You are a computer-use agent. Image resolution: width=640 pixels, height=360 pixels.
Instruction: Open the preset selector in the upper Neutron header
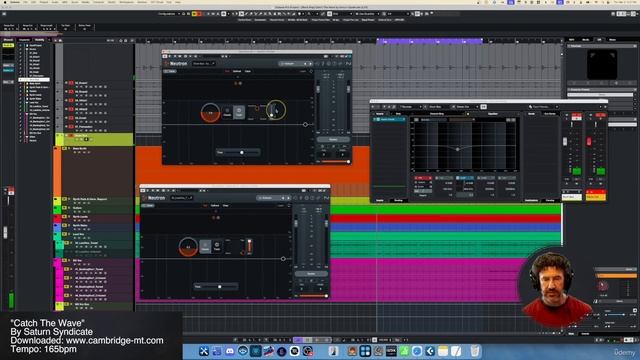point(295,64)
